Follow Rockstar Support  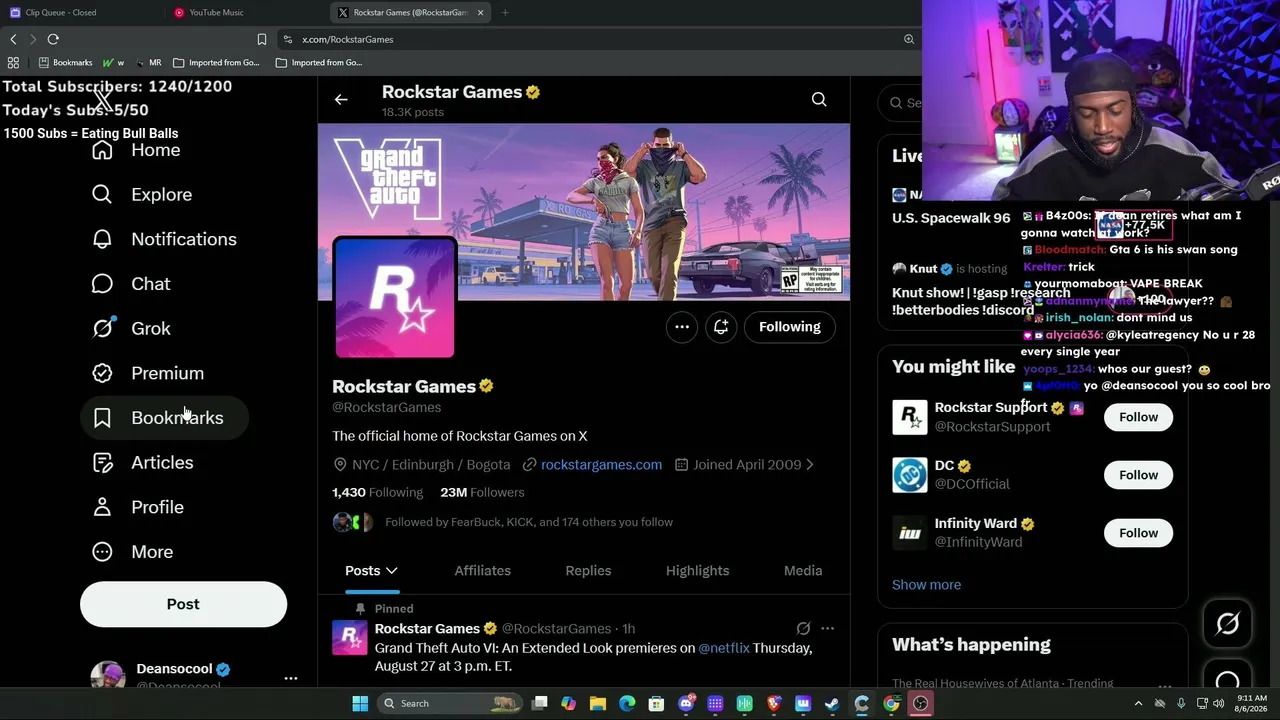[1138, 417]
